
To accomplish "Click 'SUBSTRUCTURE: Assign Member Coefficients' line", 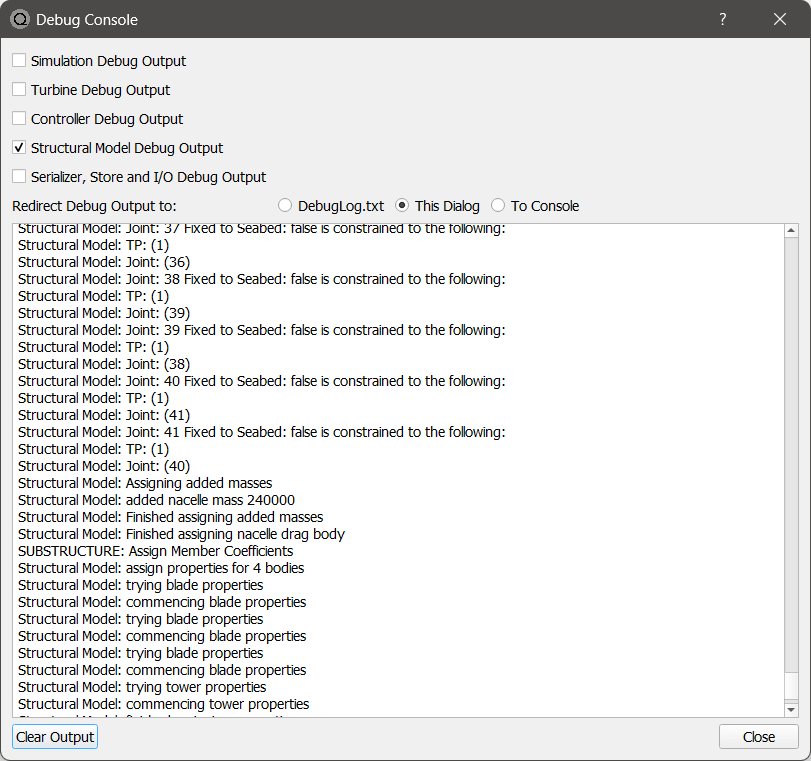I will pyautogui.click(x=156, y=551).
